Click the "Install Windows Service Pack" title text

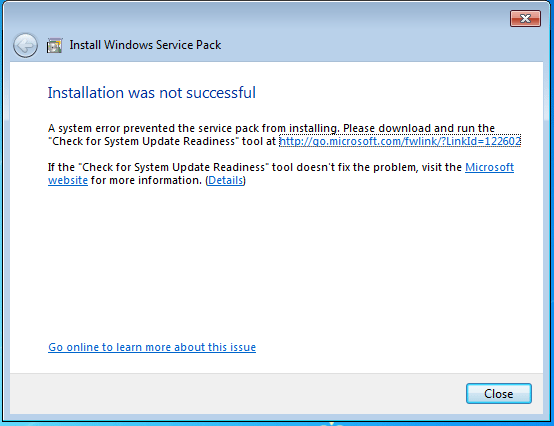click(145, 45)
